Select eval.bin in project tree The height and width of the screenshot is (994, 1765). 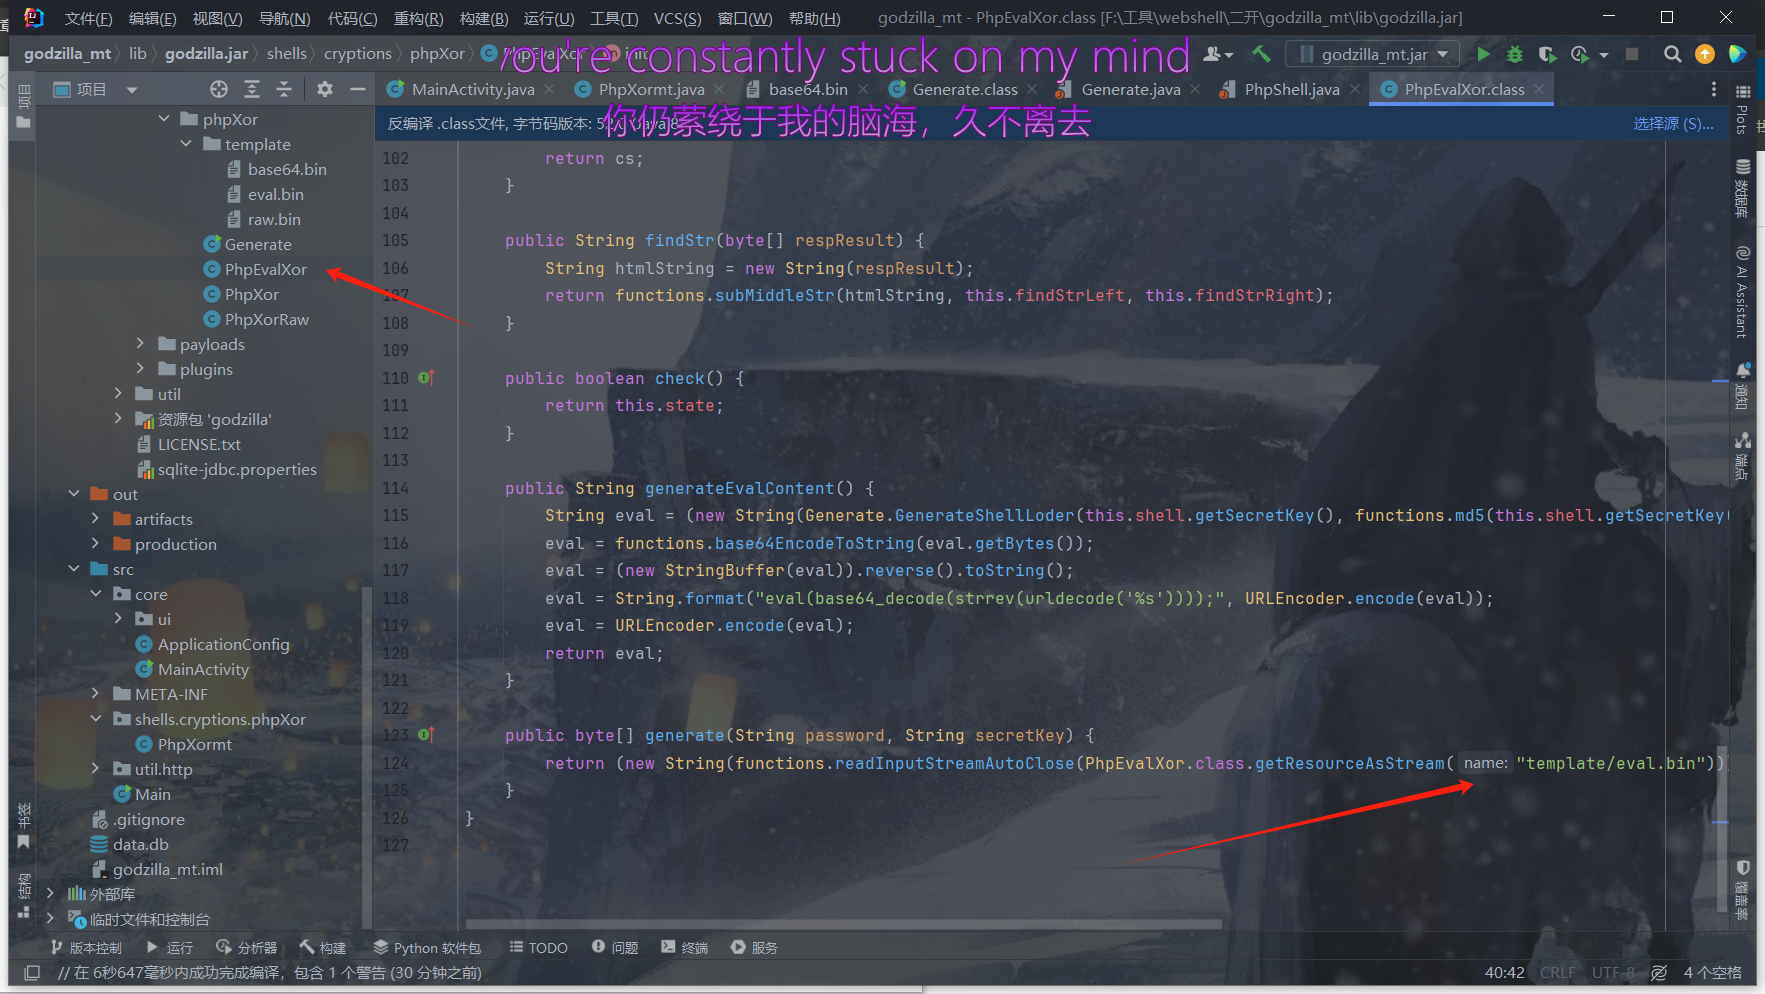tap(275, 194)
